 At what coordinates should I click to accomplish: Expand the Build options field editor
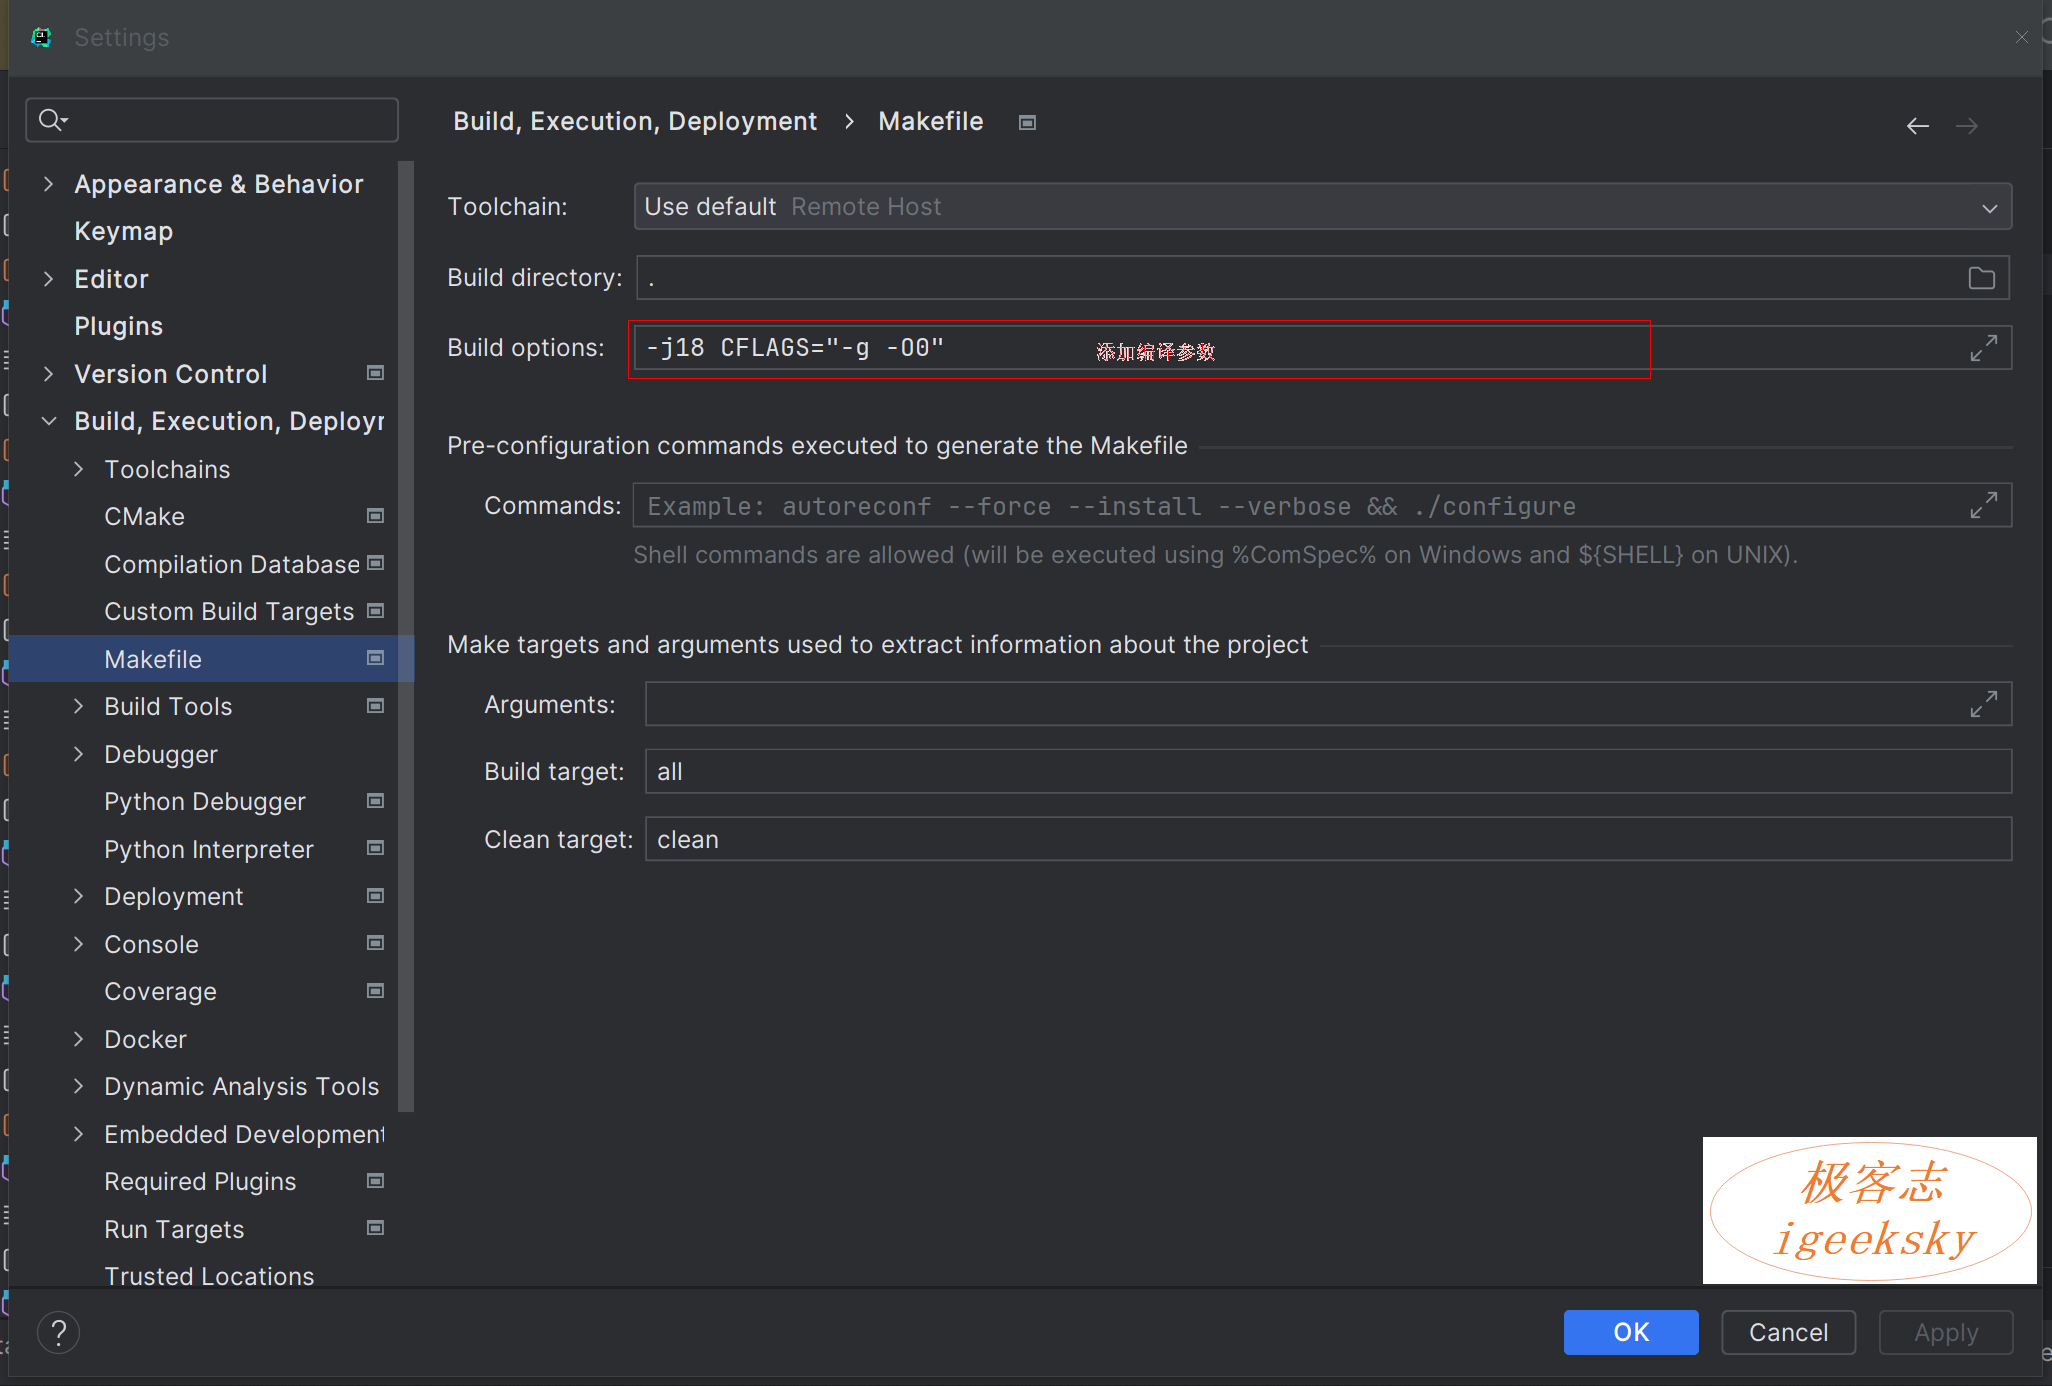point(1983,348)
